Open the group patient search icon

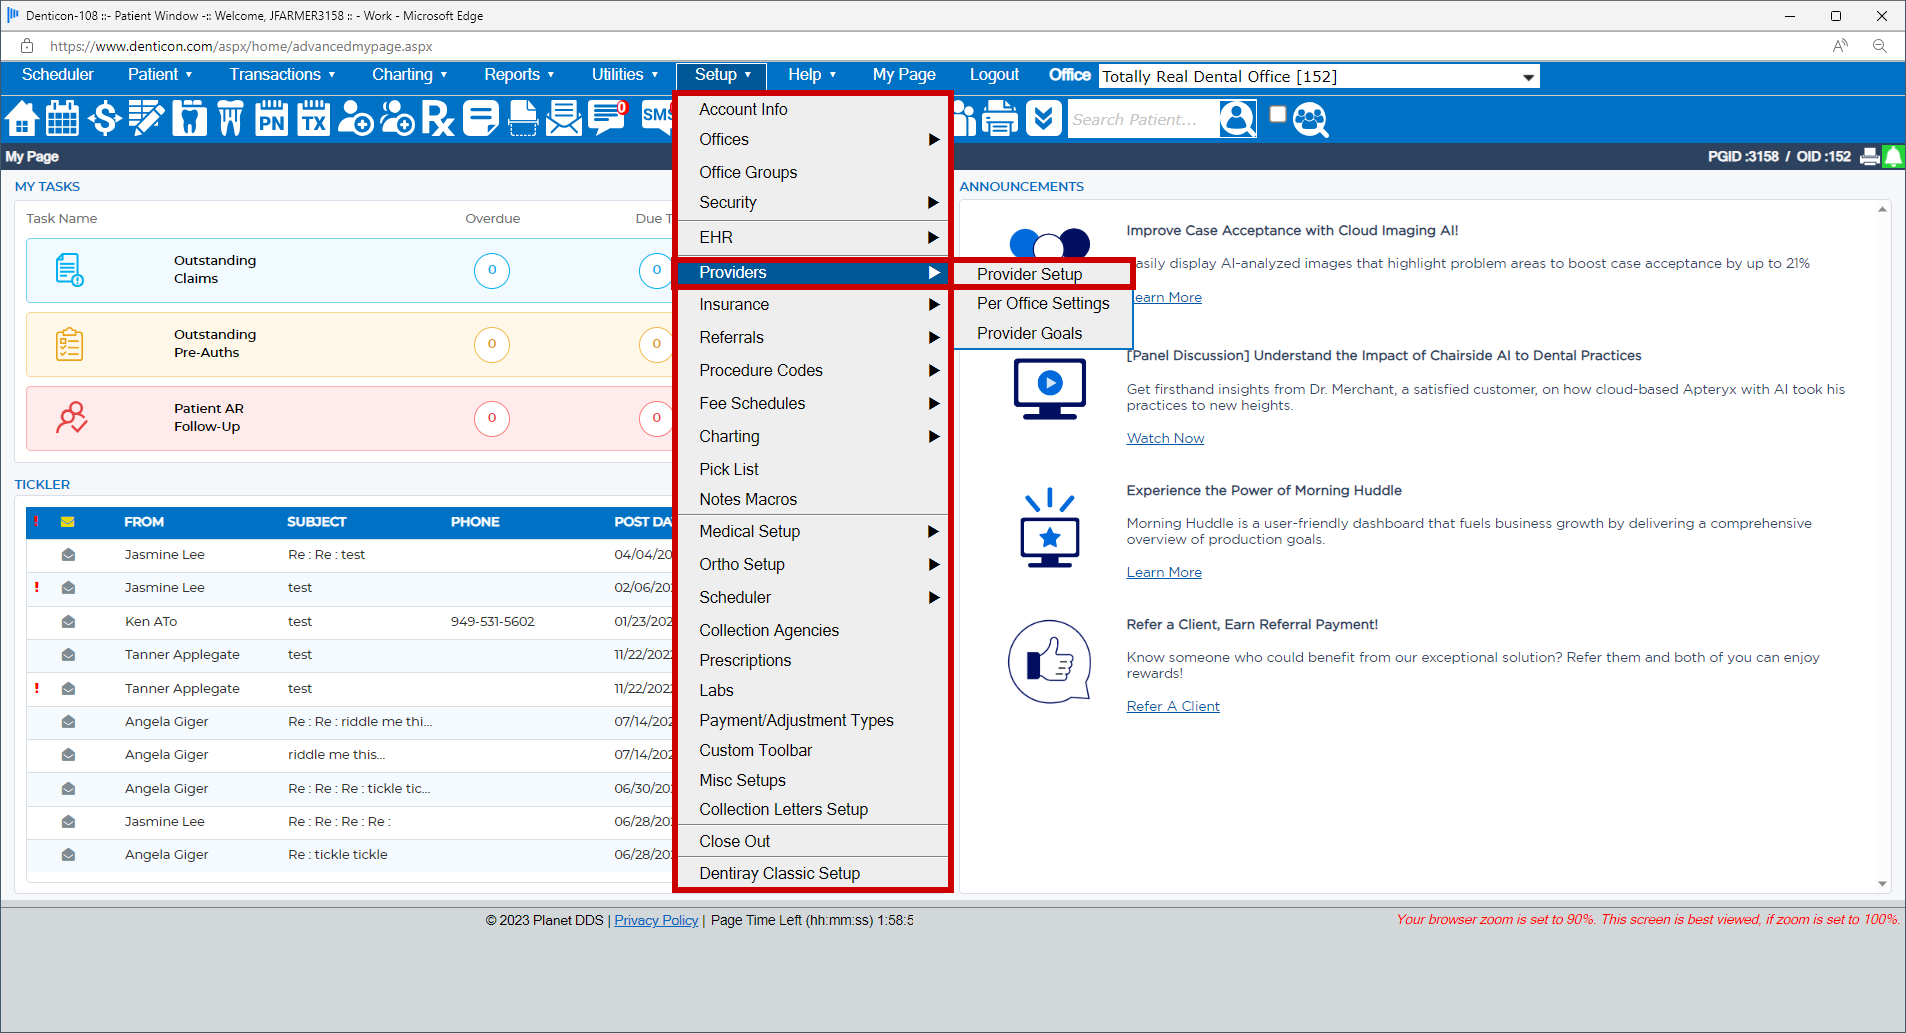[x=1310, y=119]
